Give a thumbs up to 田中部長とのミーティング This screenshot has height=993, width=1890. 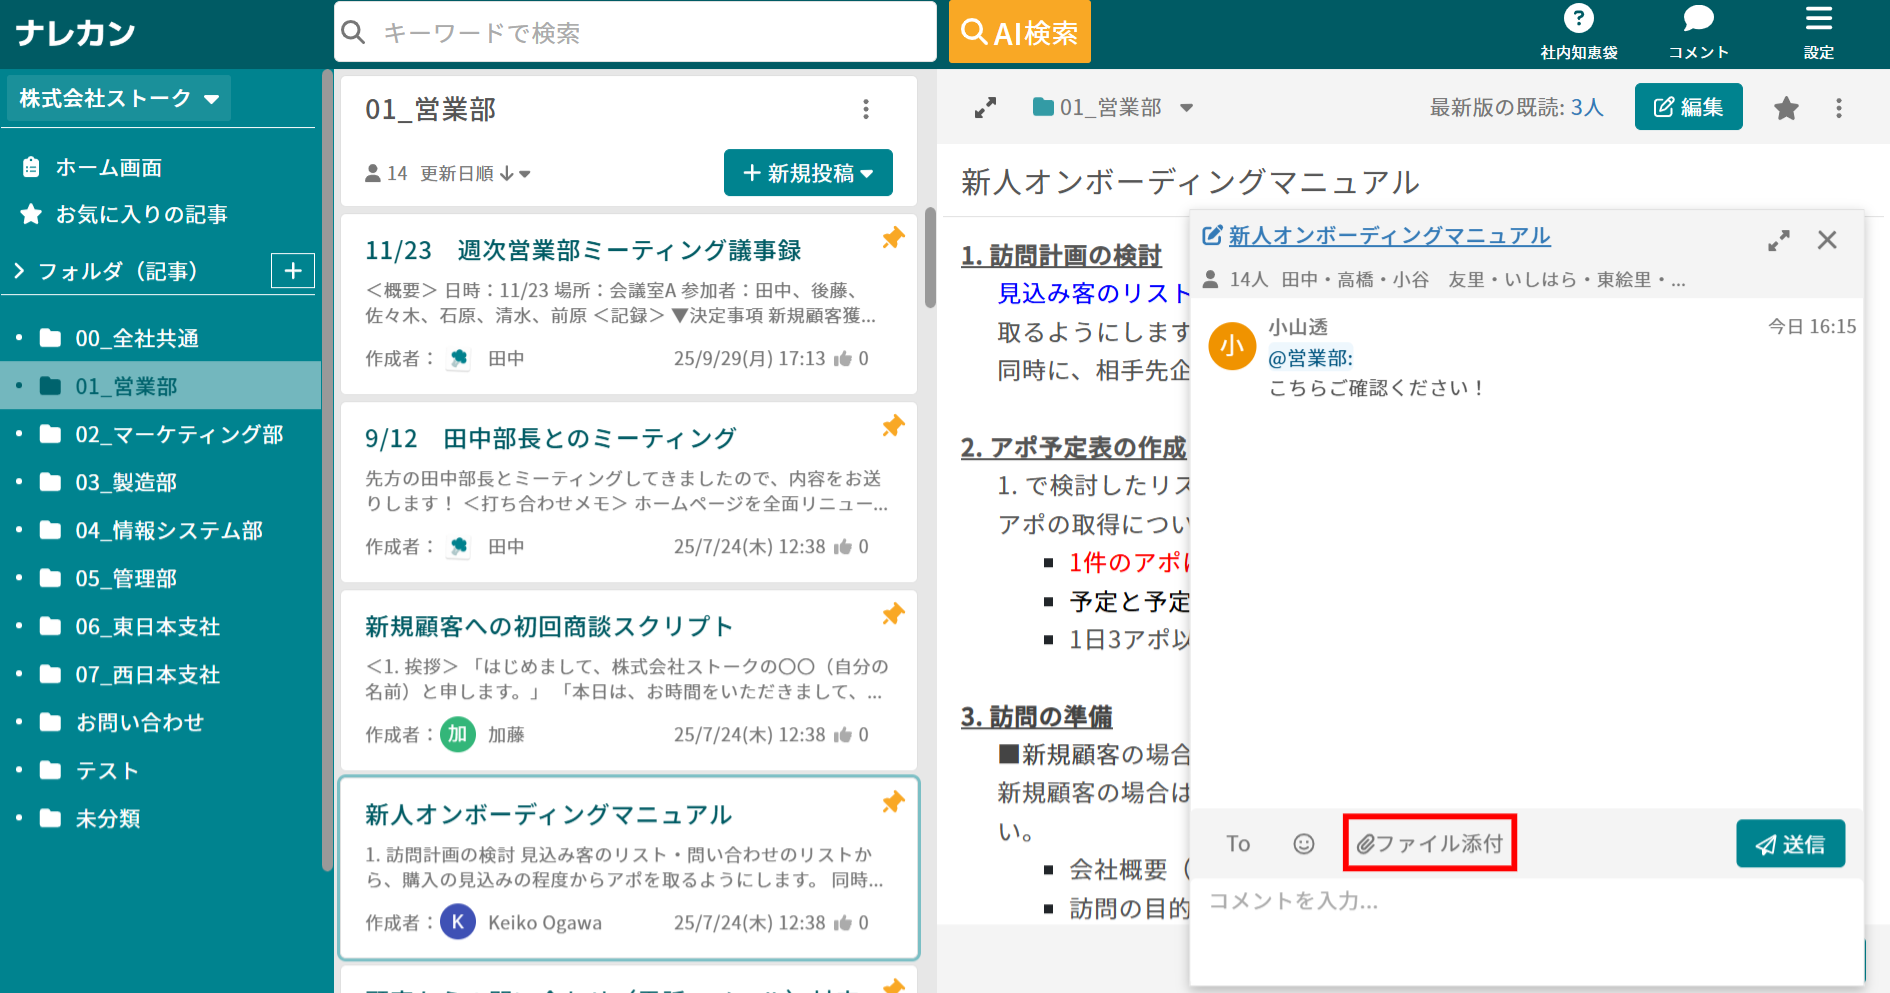point(846,546)
